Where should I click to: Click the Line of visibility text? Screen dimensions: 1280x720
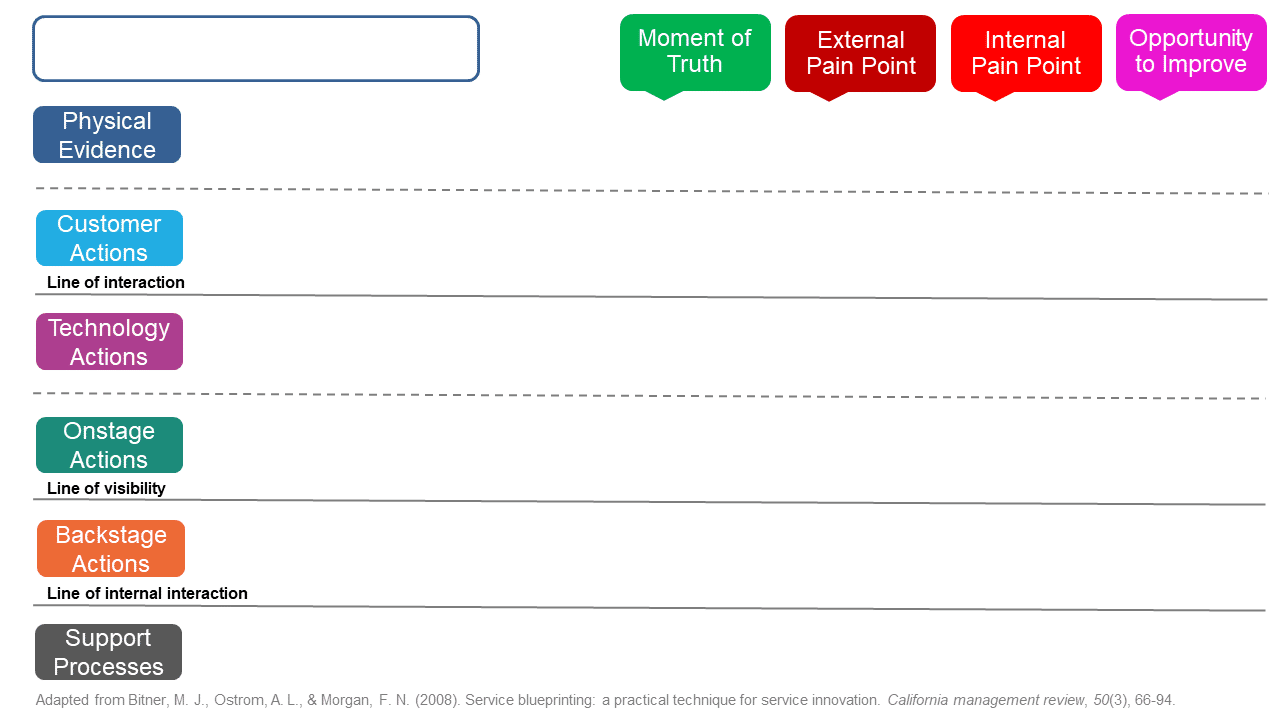click(x=106, y=489)
